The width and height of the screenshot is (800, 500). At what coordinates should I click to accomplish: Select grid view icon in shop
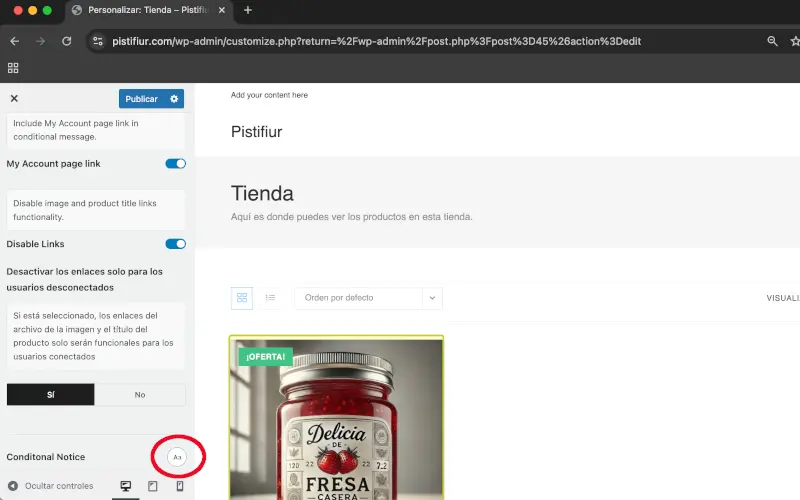[242, 298]
